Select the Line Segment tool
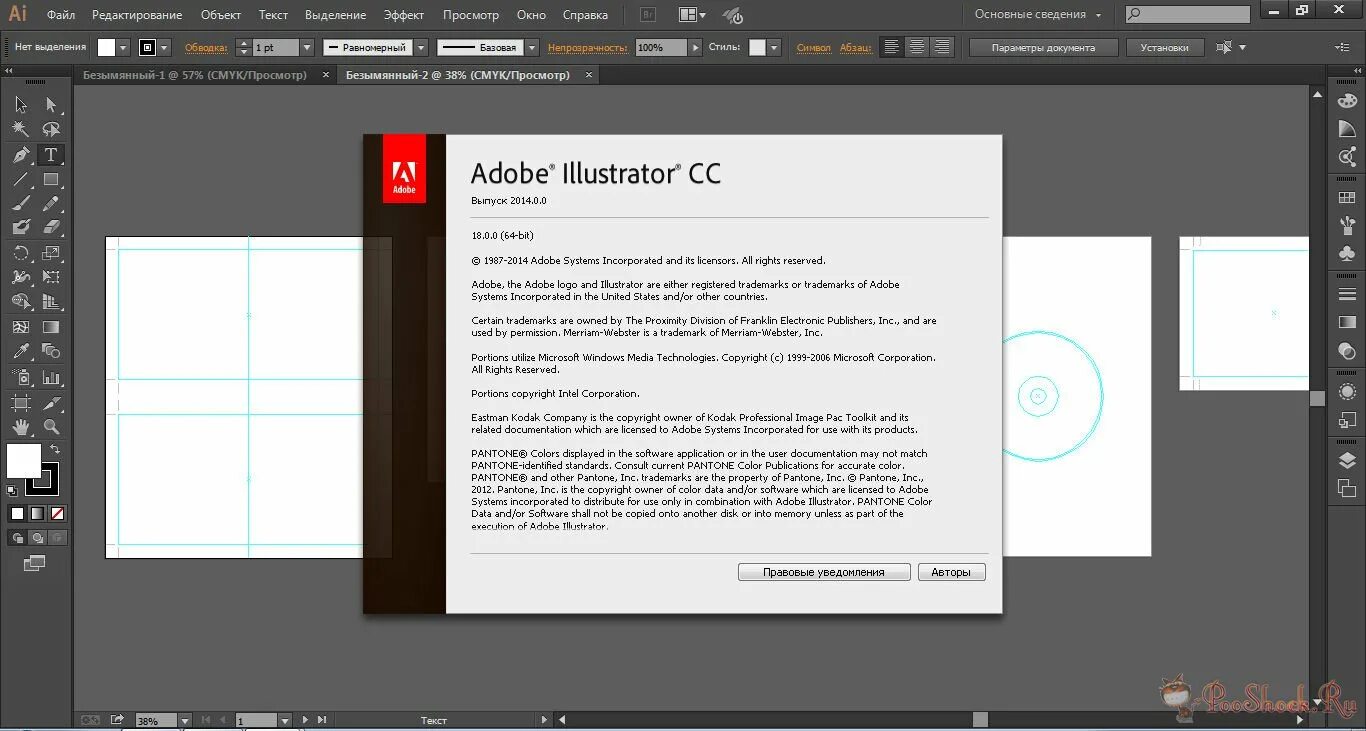This screenshot has height=731, width=1366. pyautogui.click(x=21, y=180)
